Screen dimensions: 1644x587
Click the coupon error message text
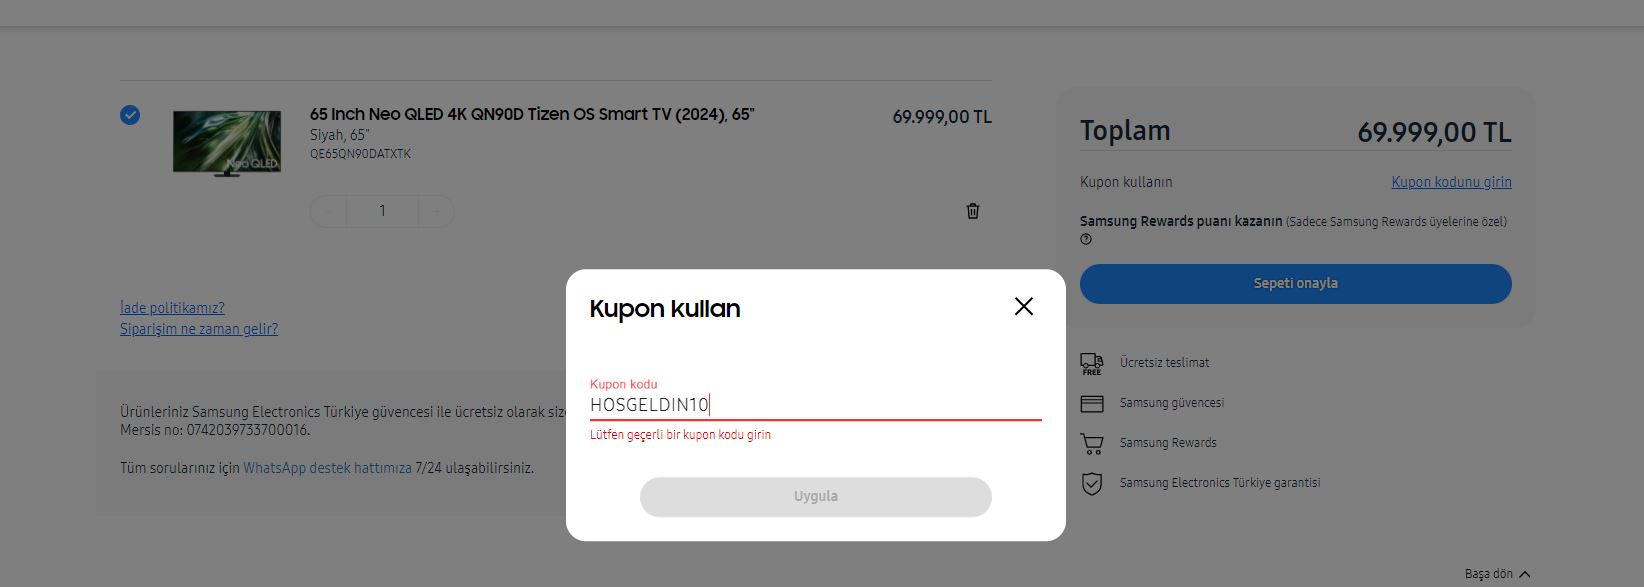click(x=680, y=435)
